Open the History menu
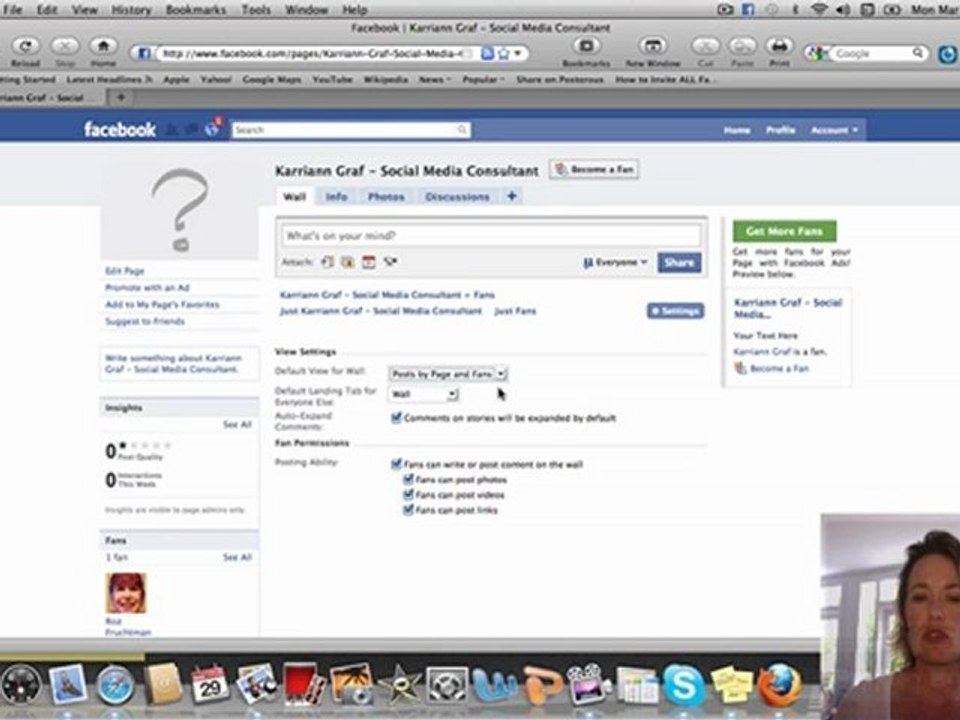Viewport: 960px width, 720px height. (131, 10)
